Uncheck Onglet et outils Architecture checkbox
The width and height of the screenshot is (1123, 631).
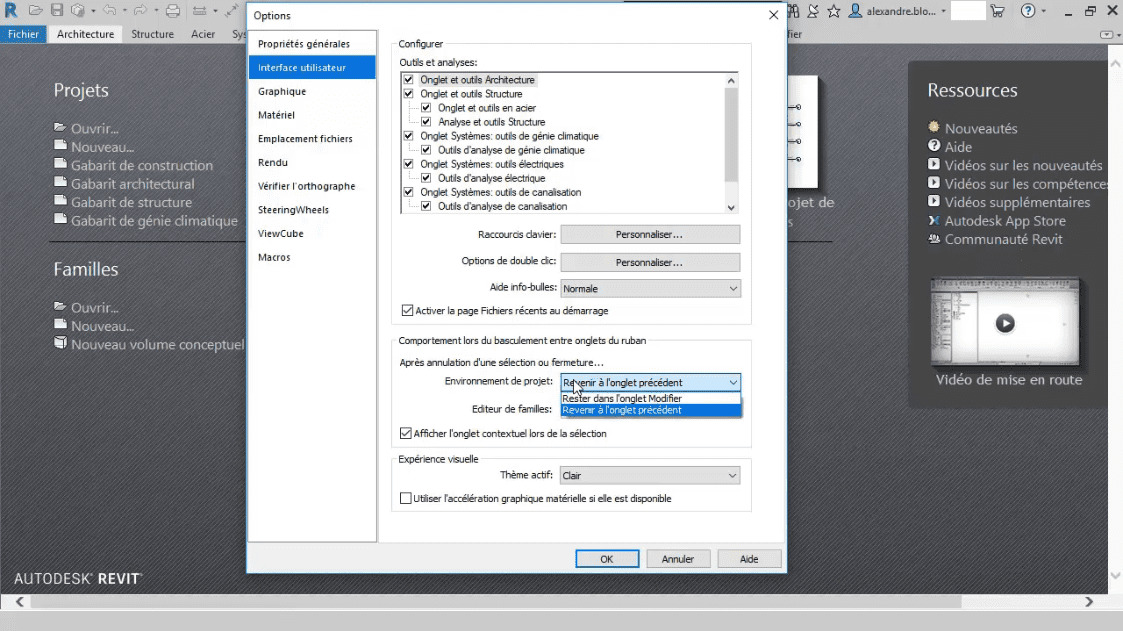tap(408, 80)
